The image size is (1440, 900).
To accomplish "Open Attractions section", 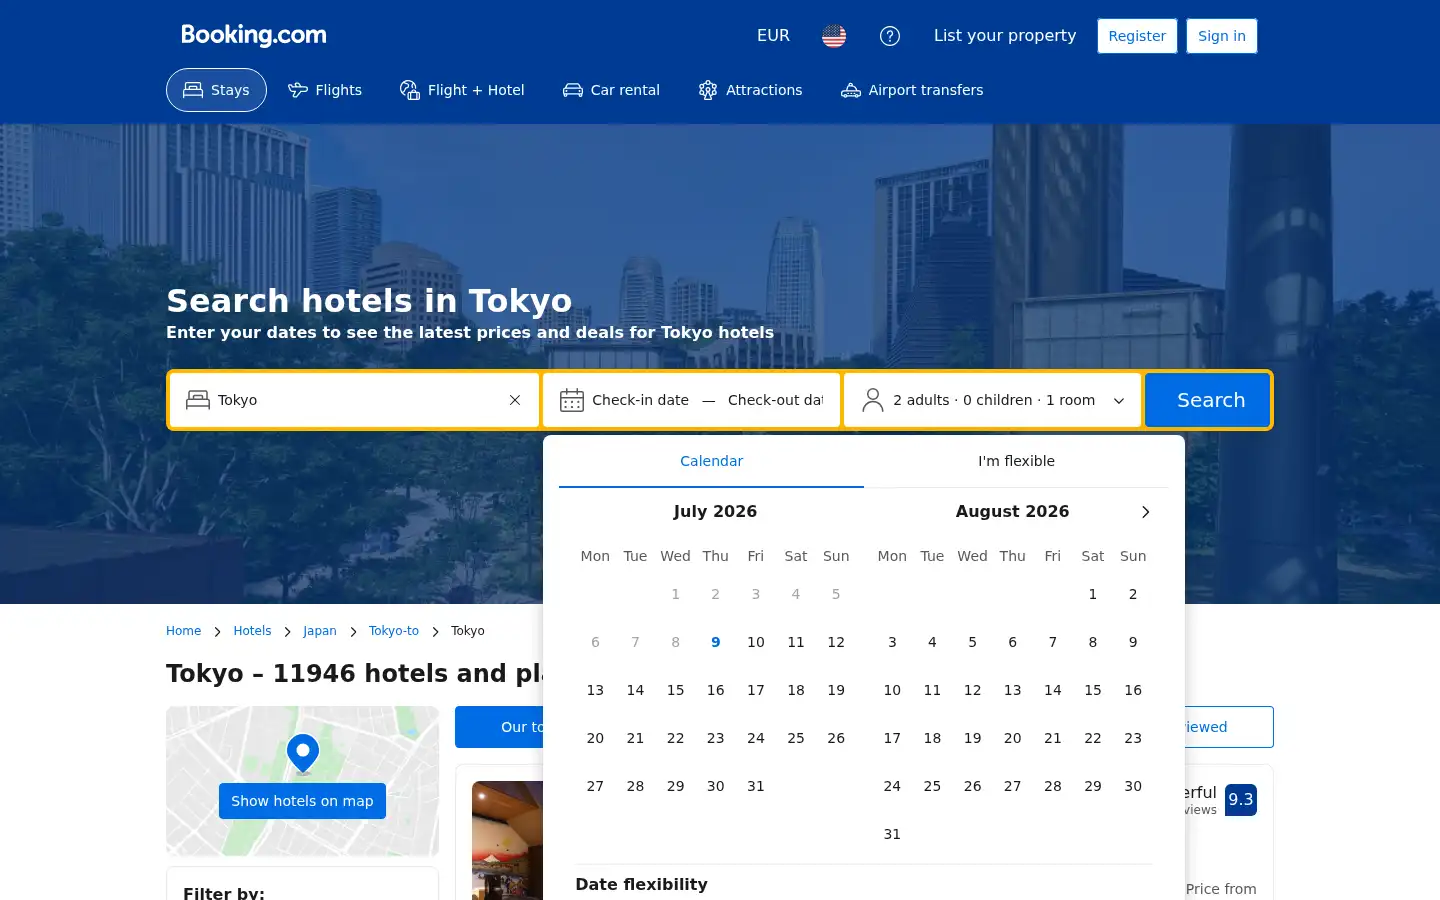I will pos(750,90).
